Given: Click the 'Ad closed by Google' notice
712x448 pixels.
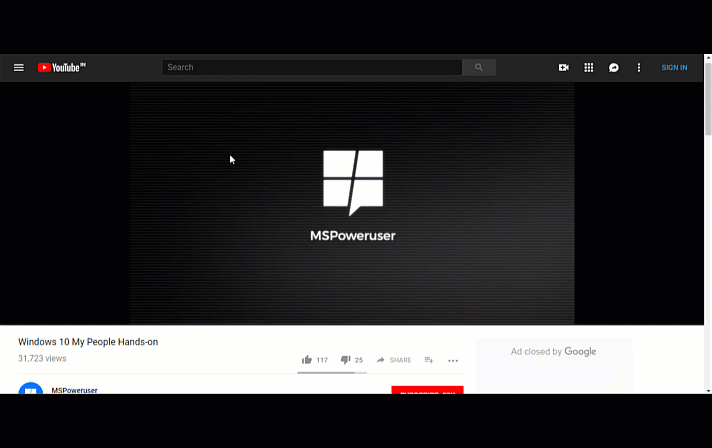Looking at the screenshot, I should pos(553,352).
